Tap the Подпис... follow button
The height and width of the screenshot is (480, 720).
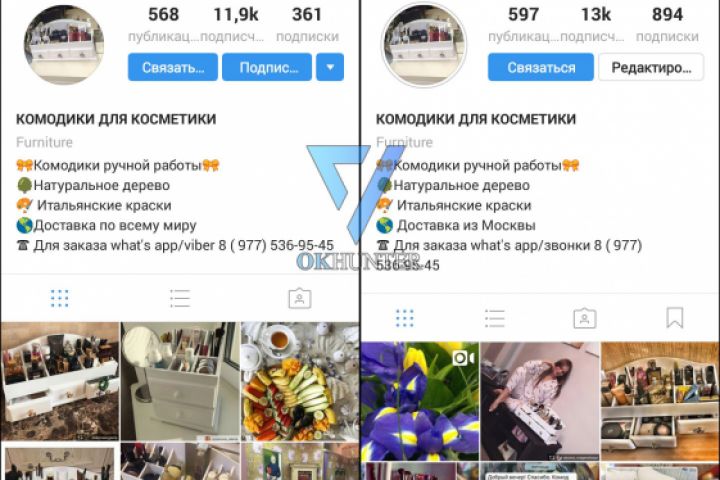click(x=267, y=67)
